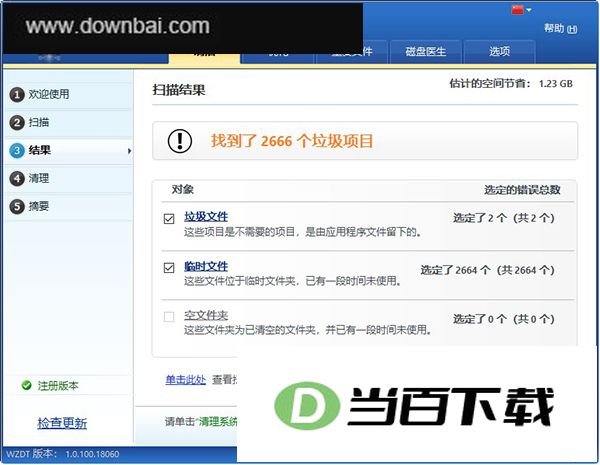Image resolution: width=600 pixels, height=465 pixels.
Task: Click 选定了 0 个 (共 0 个) count
Action: 504,319
